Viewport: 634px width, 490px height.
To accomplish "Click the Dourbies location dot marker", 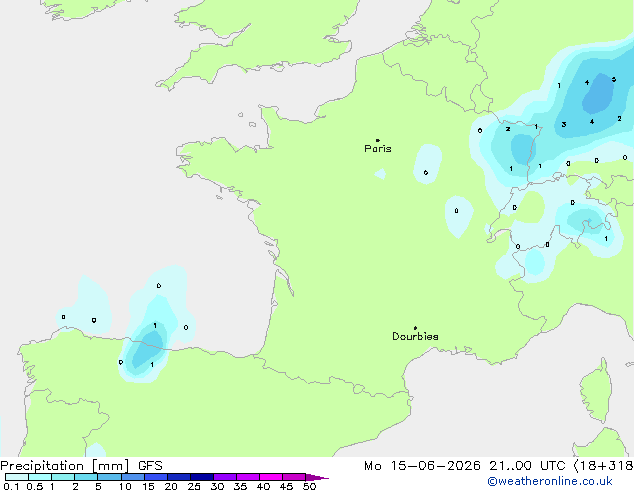I will coord(415,328).
